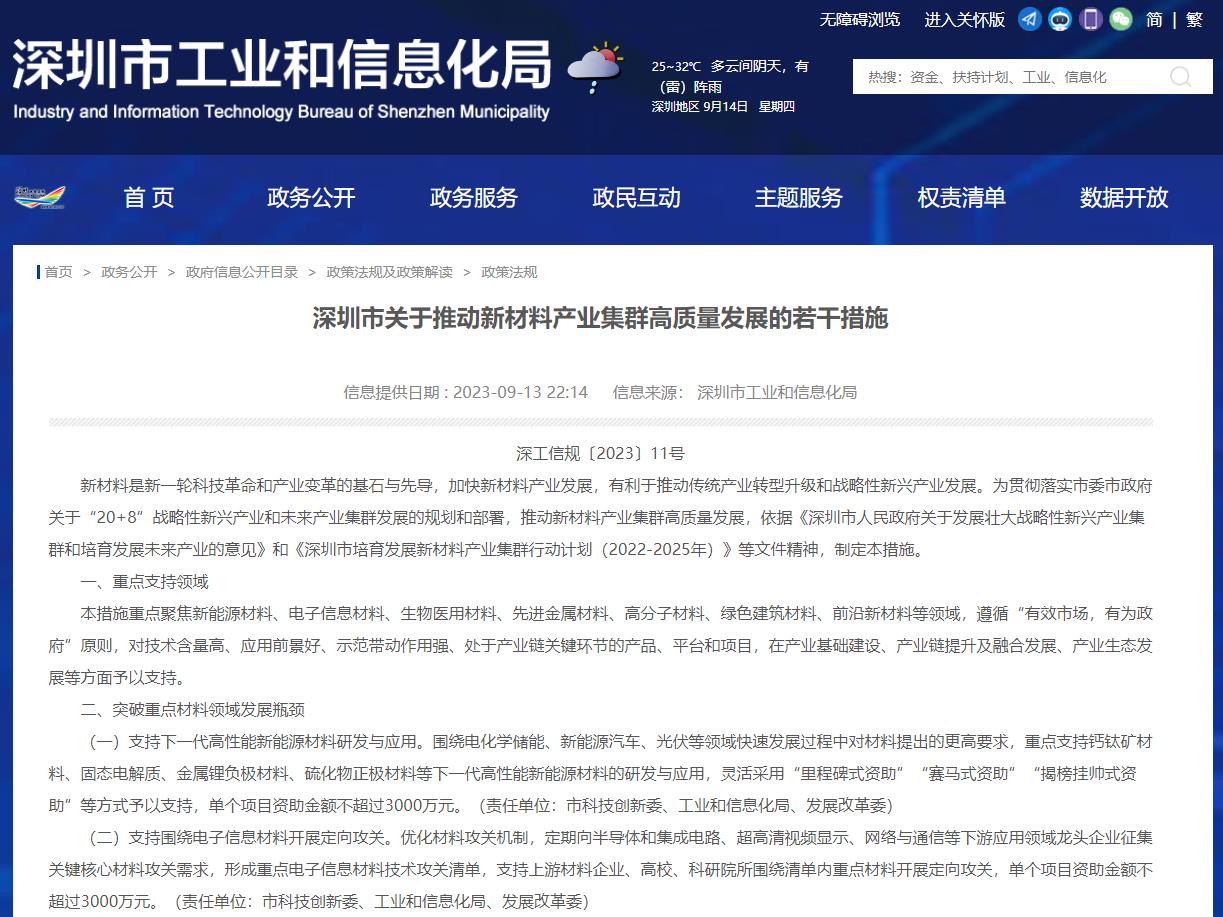Click the information source 深圳市工业和信息化局
The height and width of the screenshot is (917, 1223).
coord(777,392)
